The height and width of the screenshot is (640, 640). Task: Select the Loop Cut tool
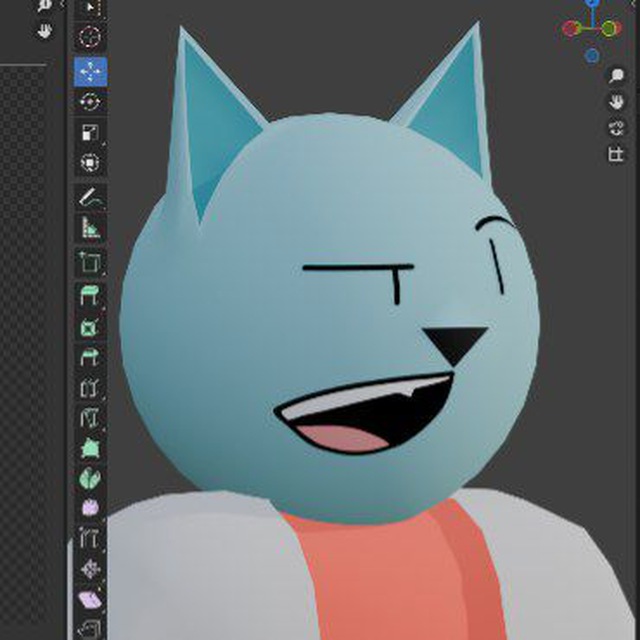coord(90,388)
